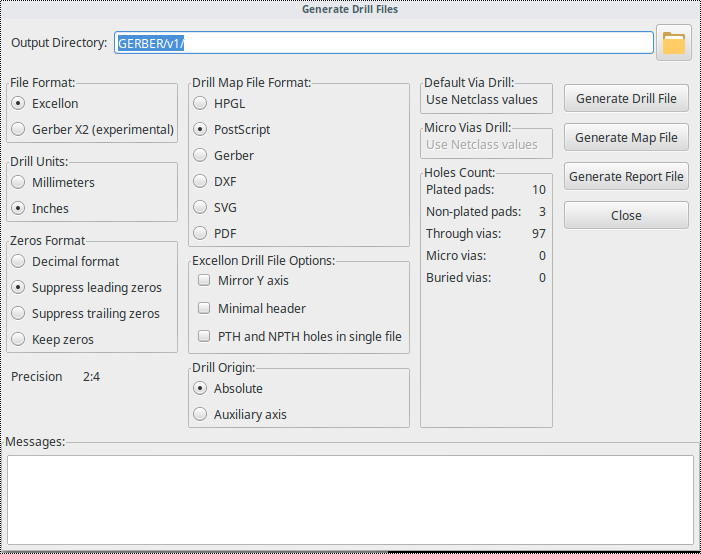Enable PTH and NPTH holes in single file
This screenshot has width=701, height=554.
tap(204, 337)
